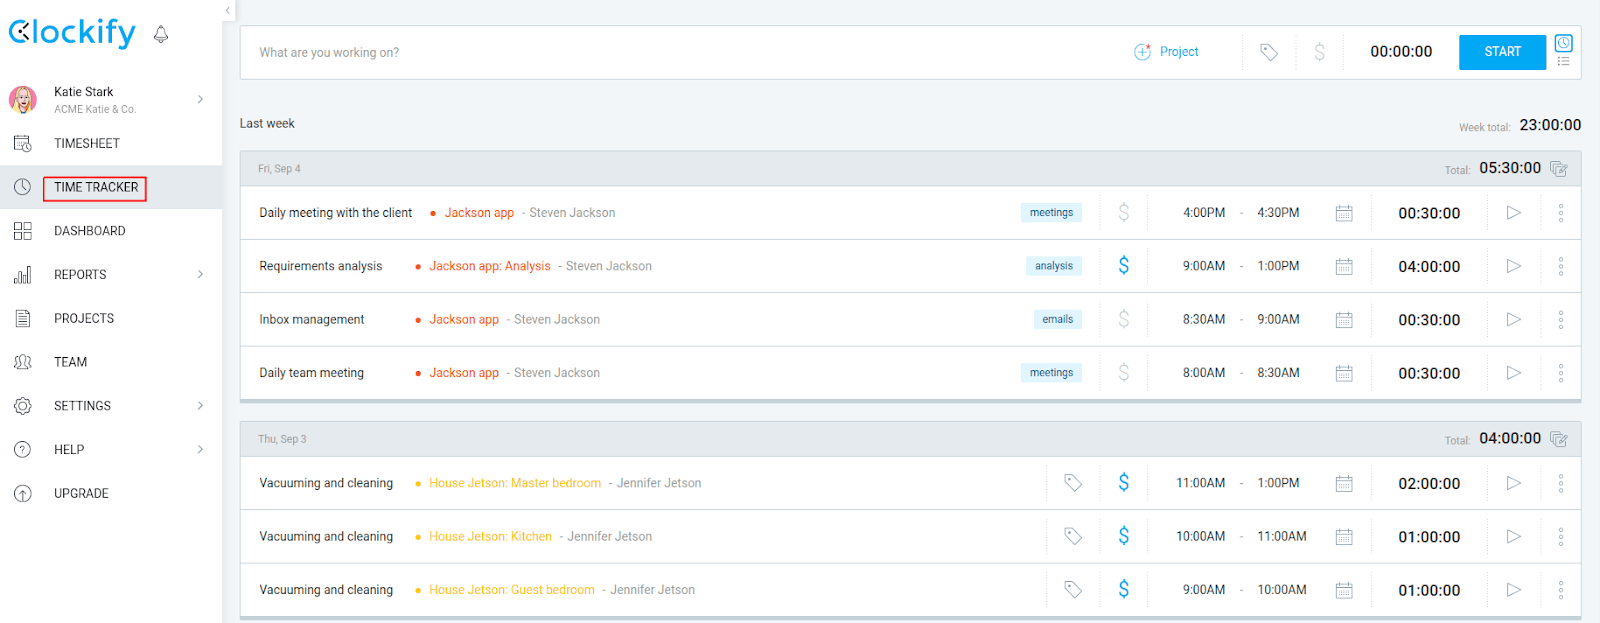Toggle billable dollar sign in timer bar
This screenshot has width=1600, height=623.
pos(1320,52)
